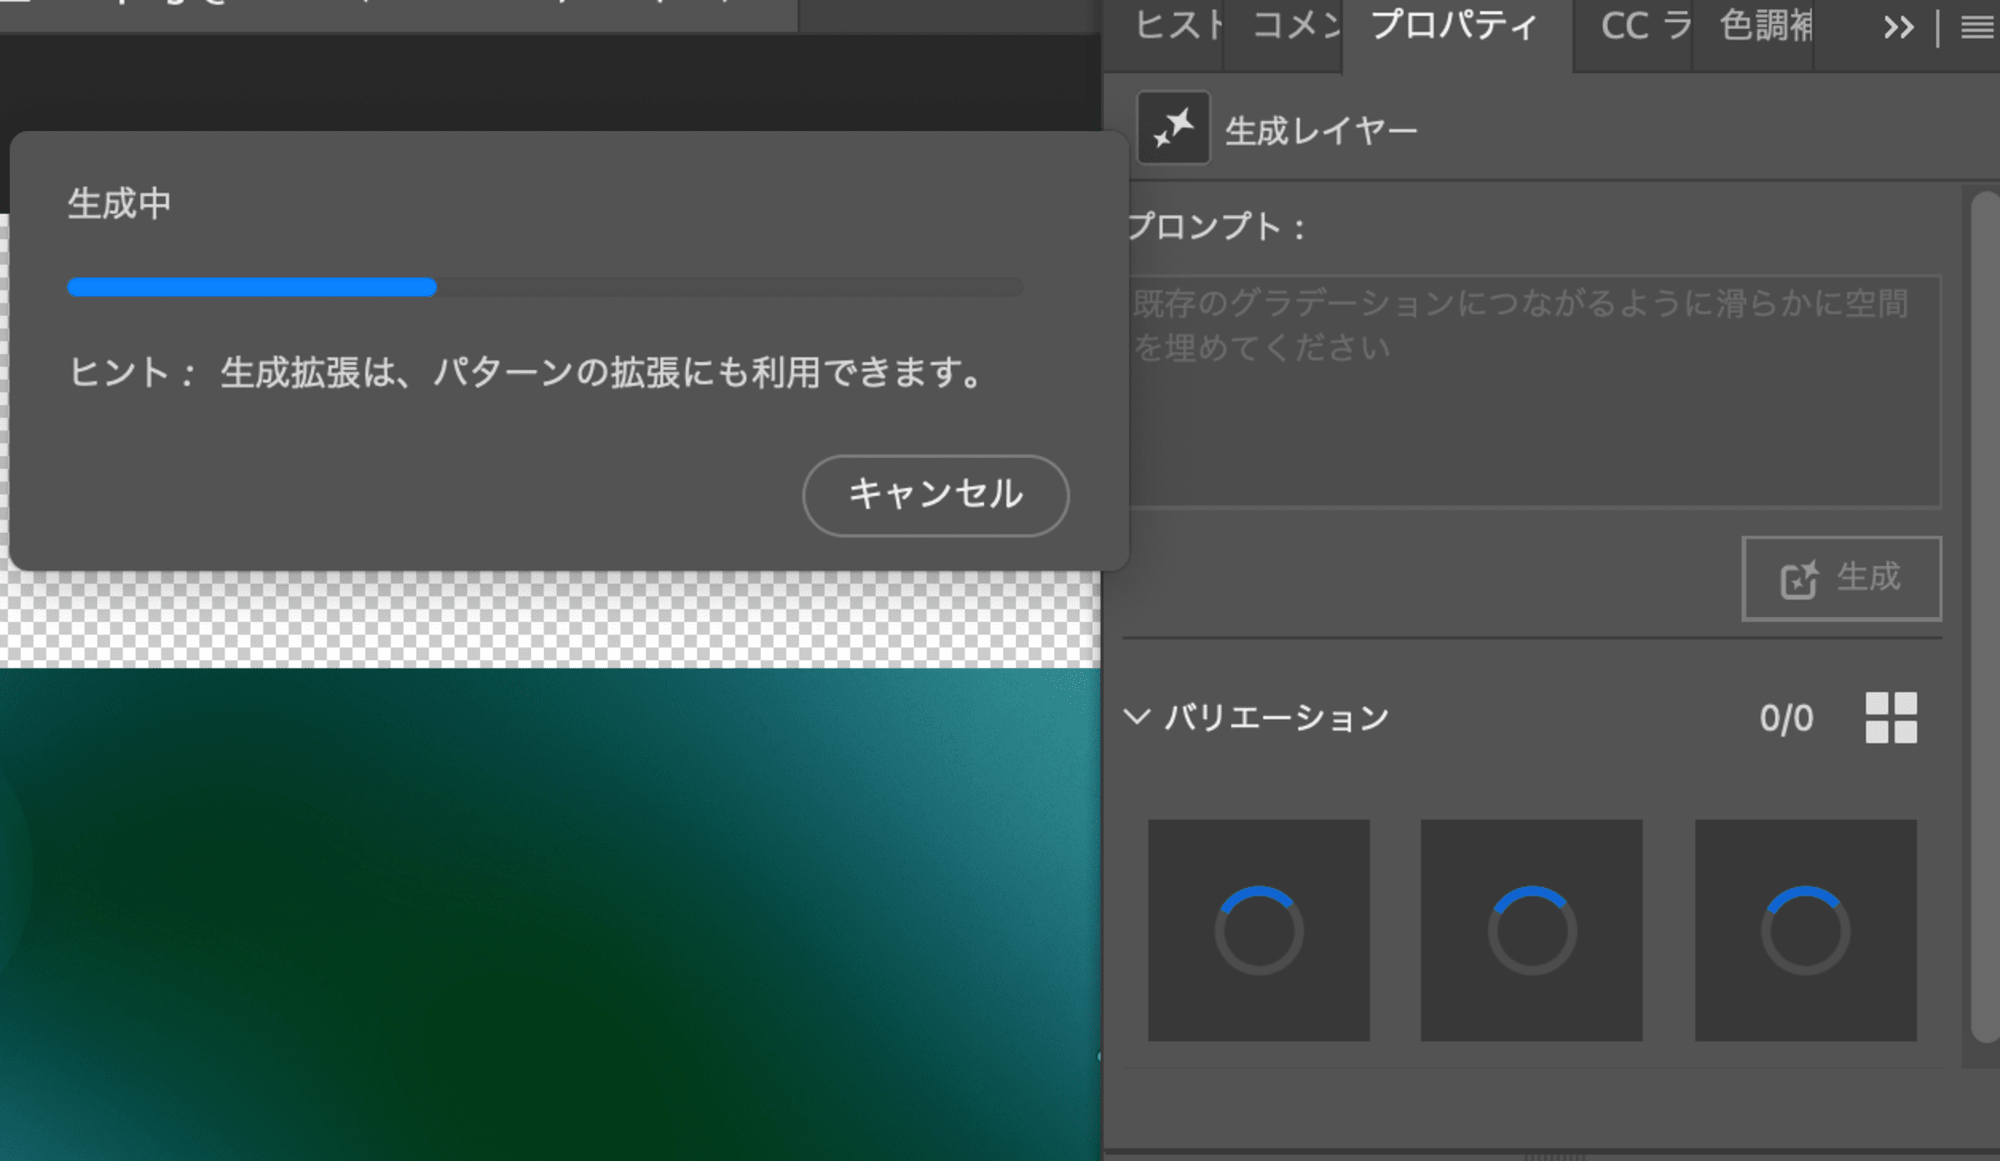Click the 0/0 variation counter

tap(1786, 719)
